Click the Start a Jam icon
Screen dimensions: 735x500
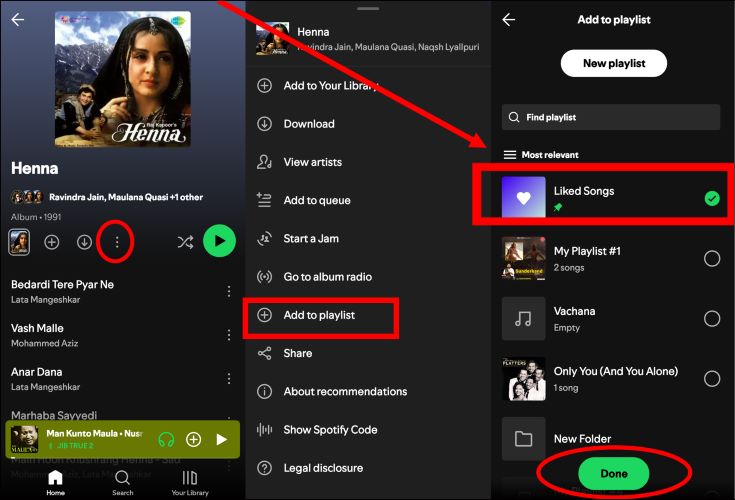pos(264,239)
